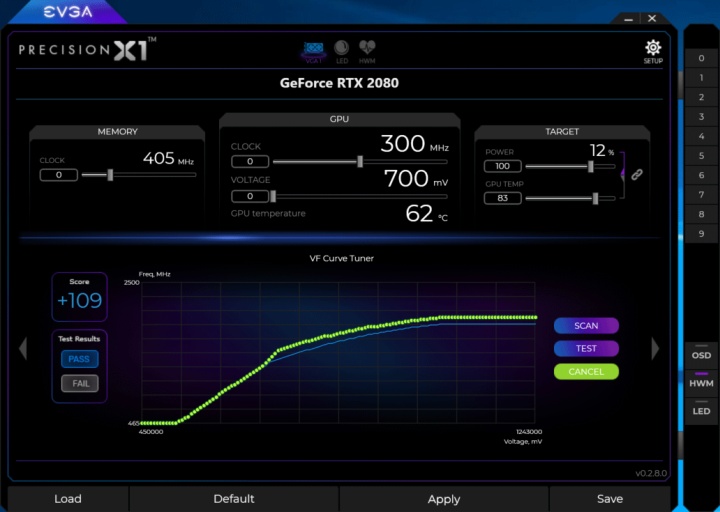The width and height of the screenshot is (720, 512).
Task: Select profile slot 2
Action: click(x=701, y=97)
